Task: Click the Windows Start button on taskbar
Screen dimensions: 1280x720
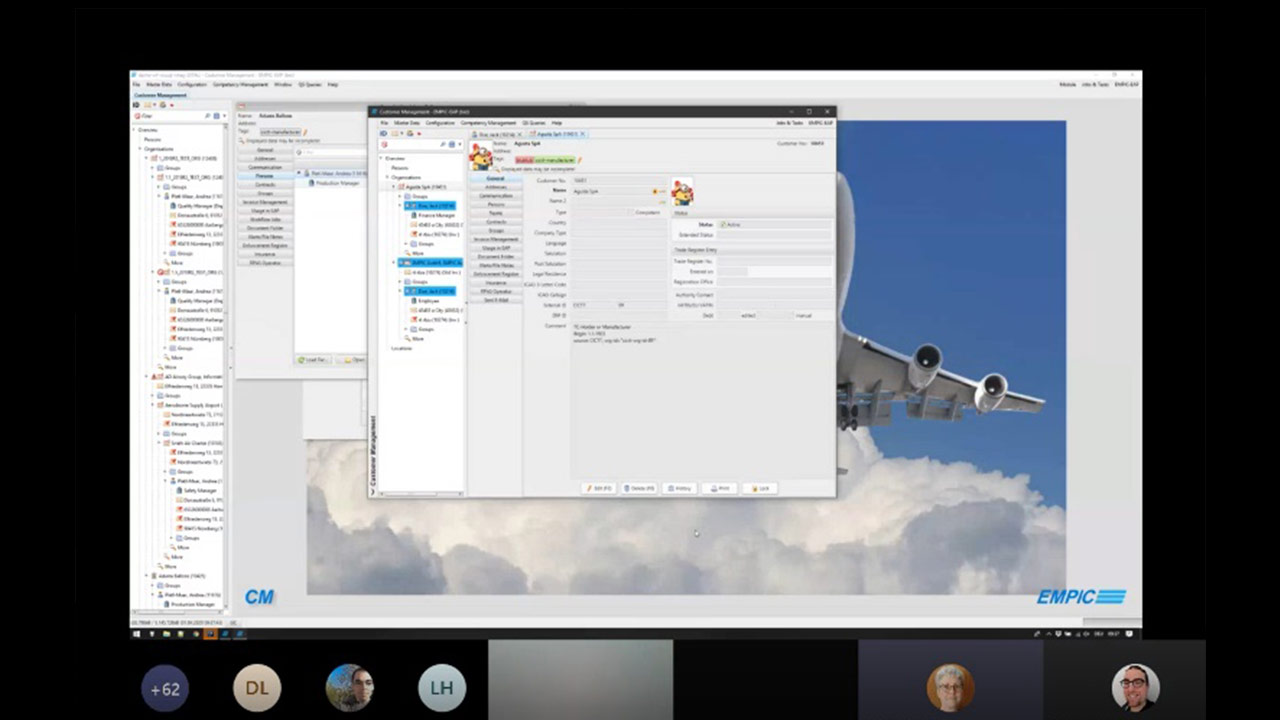Action: [x=137, y=634]
